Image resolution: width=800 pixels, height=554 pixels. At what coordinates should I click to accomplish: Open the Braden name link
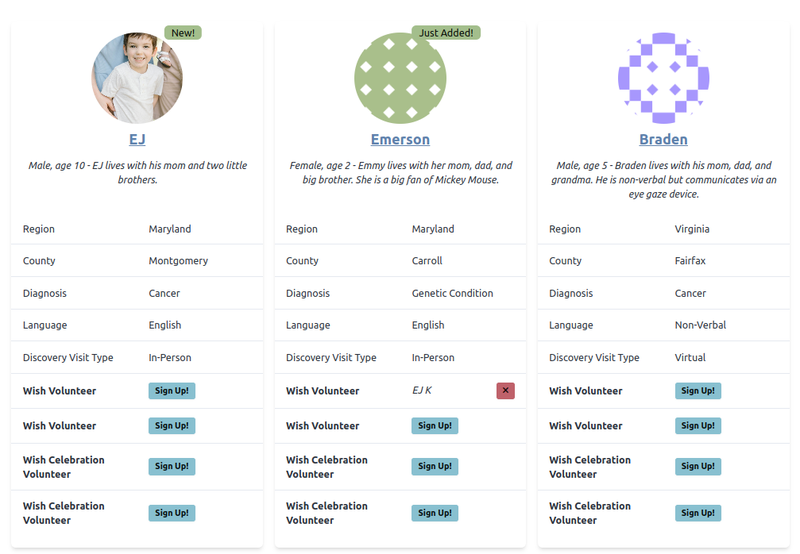pos(663,139)
